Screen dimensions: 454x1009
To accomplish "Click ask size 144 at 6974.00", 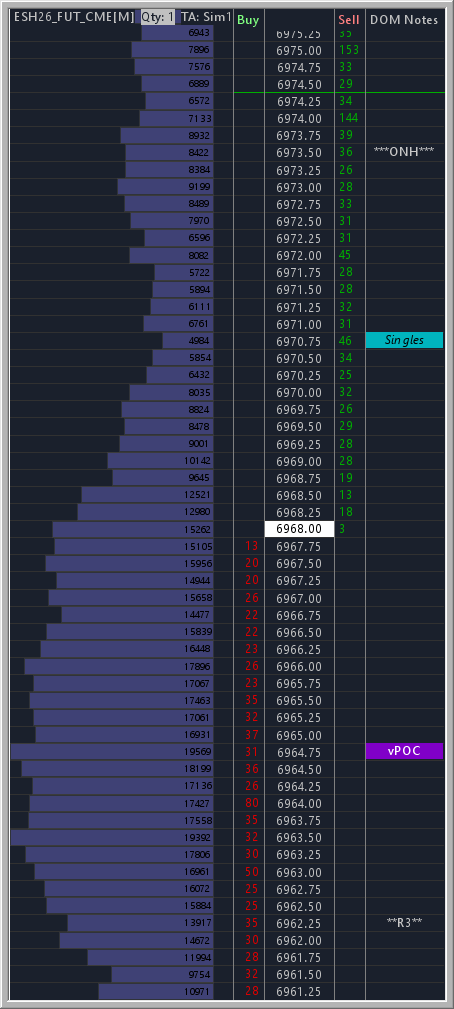I will [x=348, y=118].
